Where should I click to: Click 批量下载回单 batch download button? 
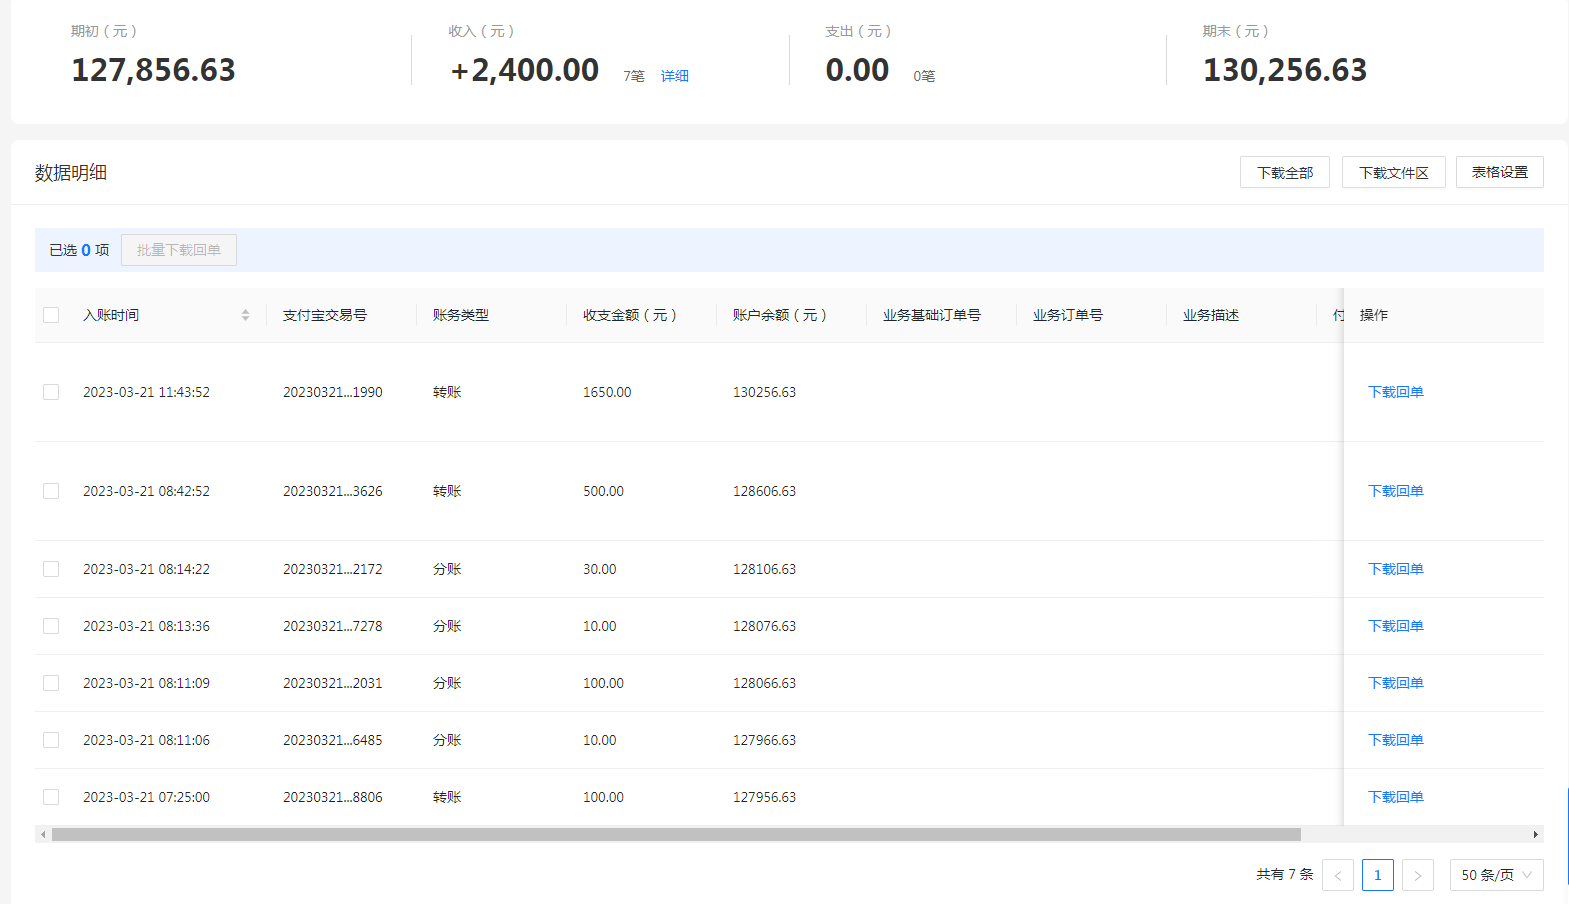[x=179, y=250]
